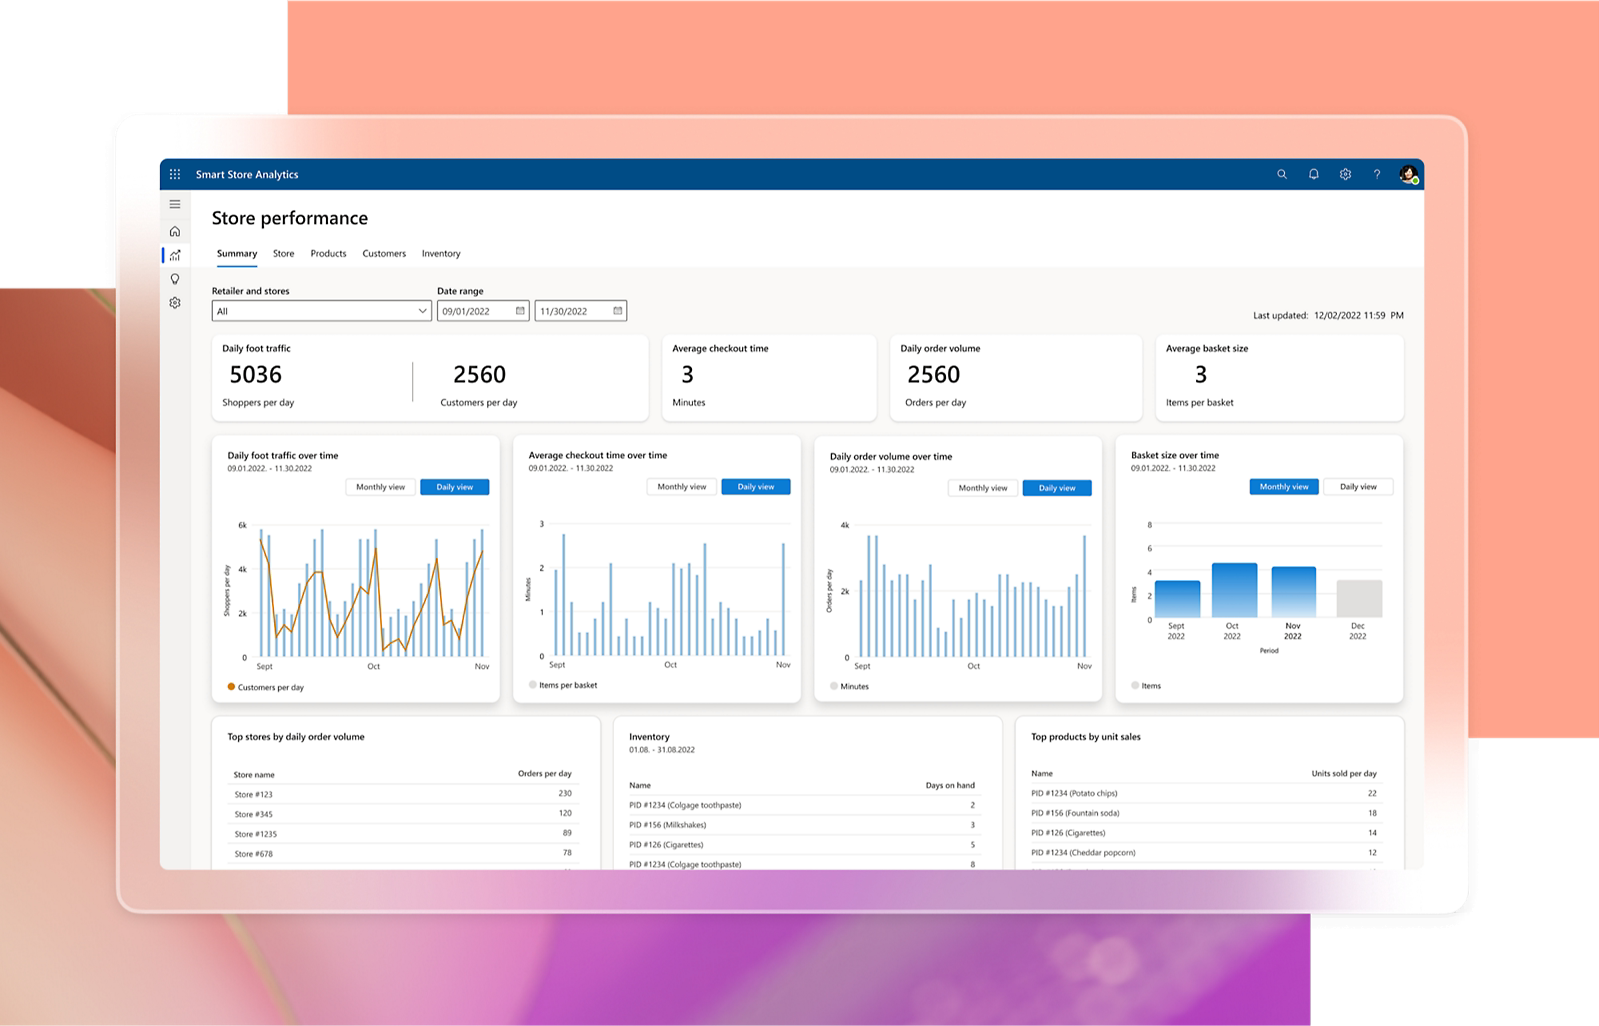The image size is (1599, 1026).
Task: Select the analytics chart sidebar icon
Action: click(x=175, y=255)
